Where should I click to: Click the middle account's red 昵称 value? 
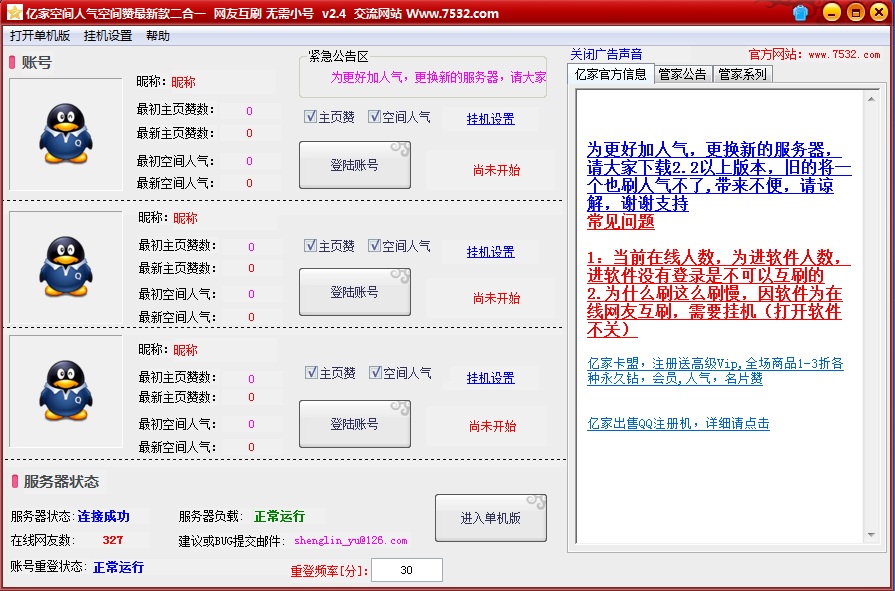(186, 218)
